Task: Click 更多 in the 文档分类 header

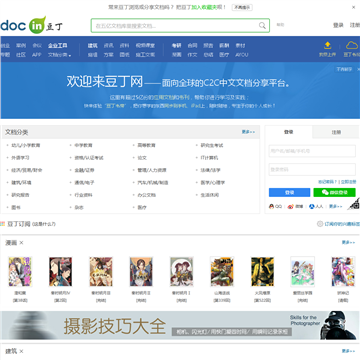Action: (248, 132)
